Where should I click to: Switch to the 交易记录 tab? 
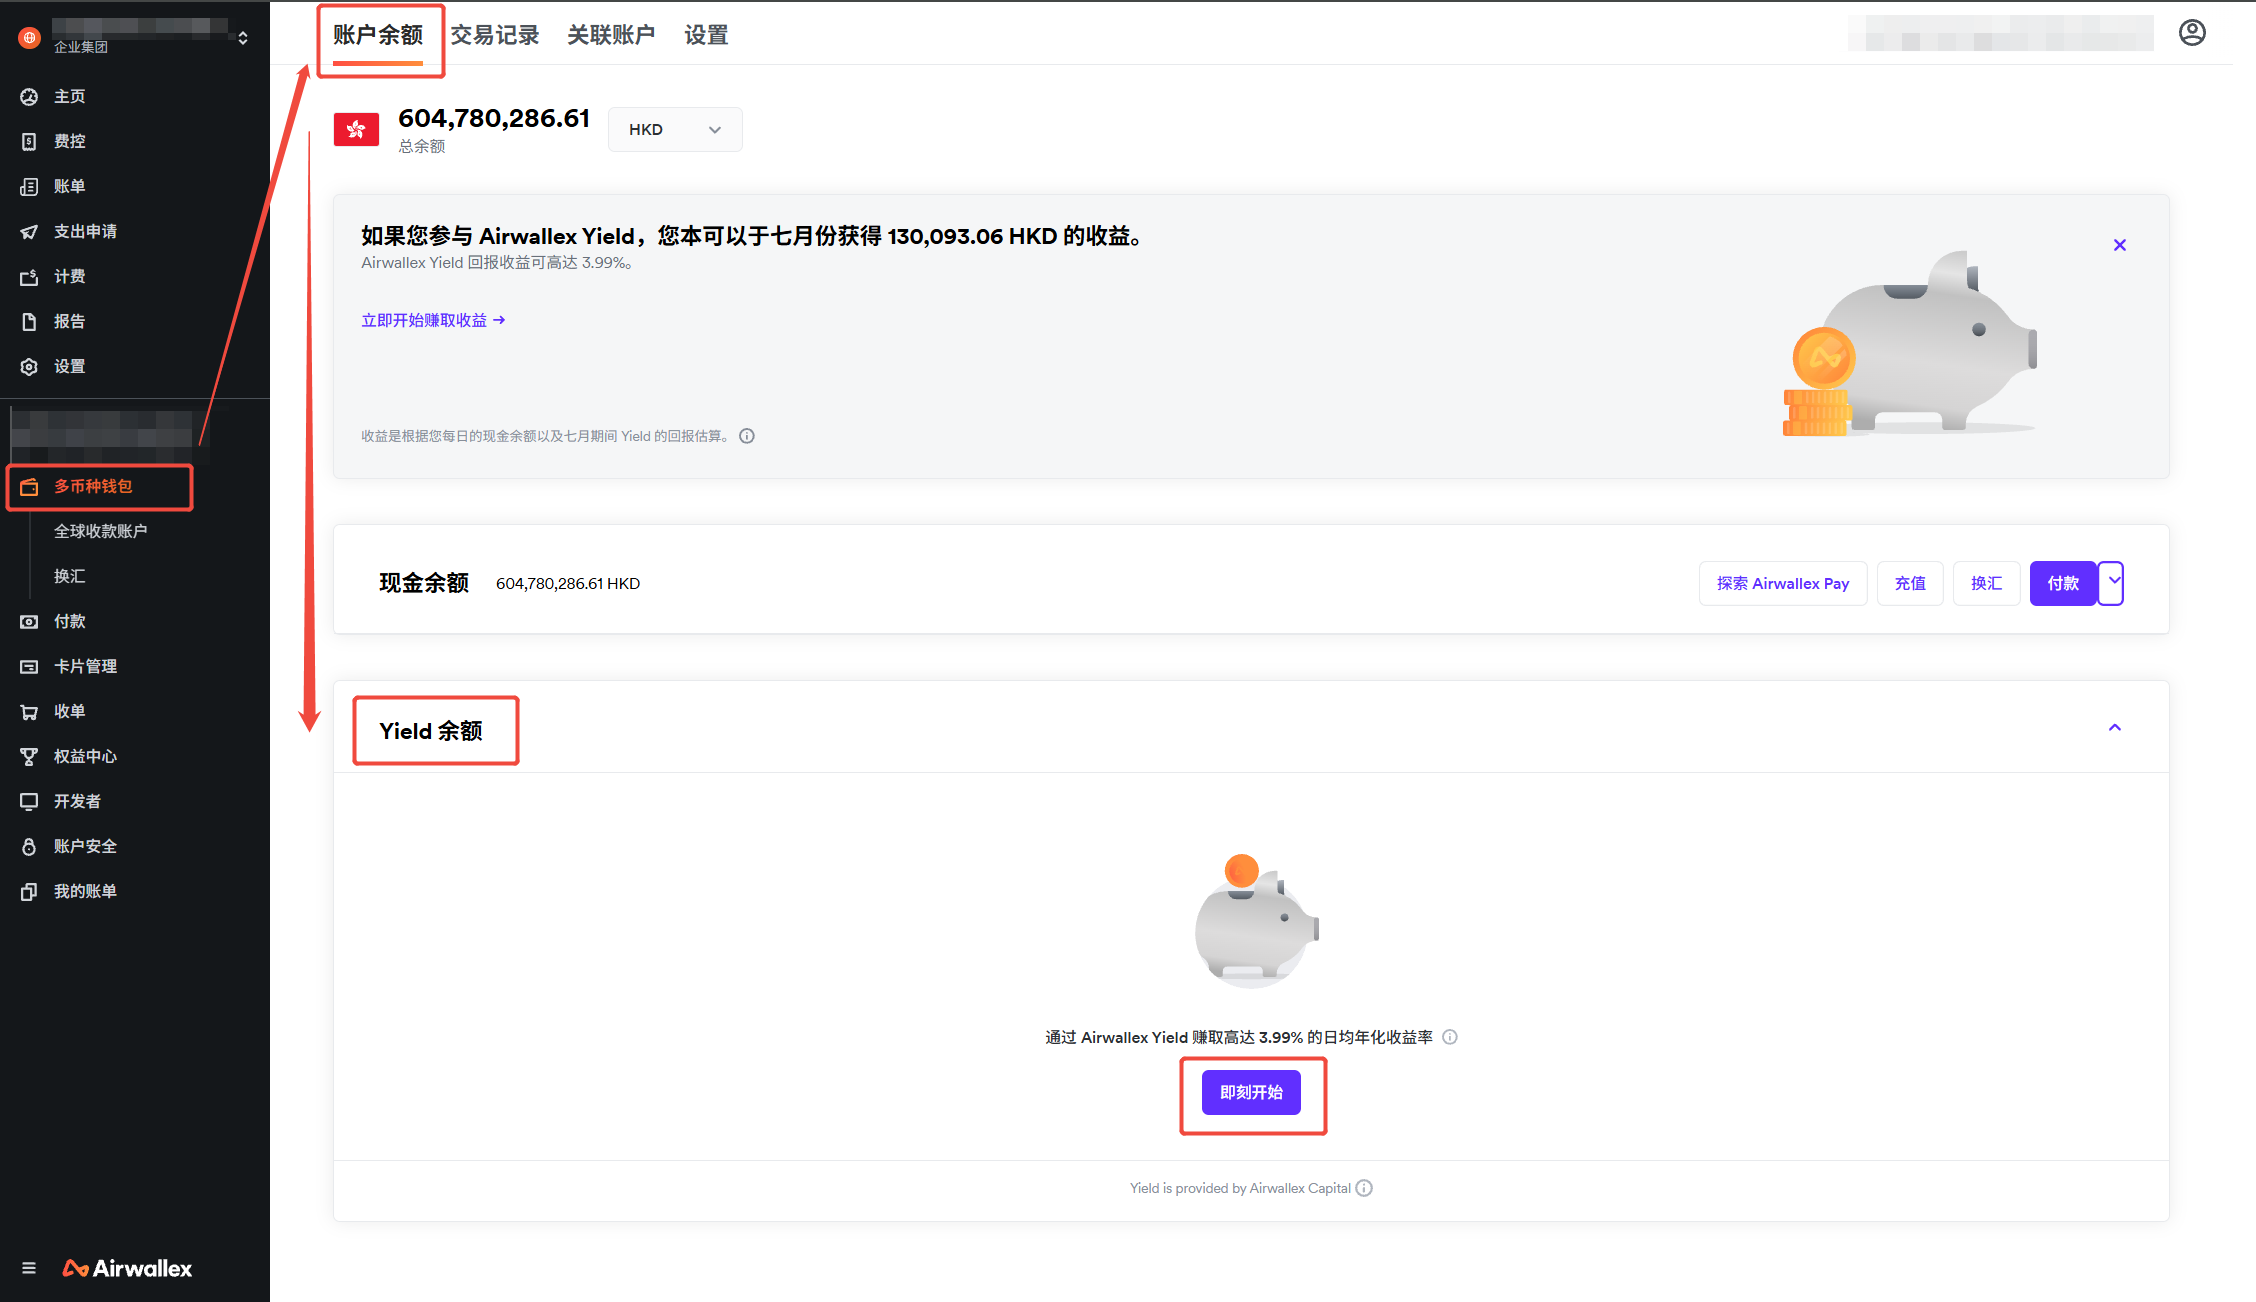[x=494, y=36]
